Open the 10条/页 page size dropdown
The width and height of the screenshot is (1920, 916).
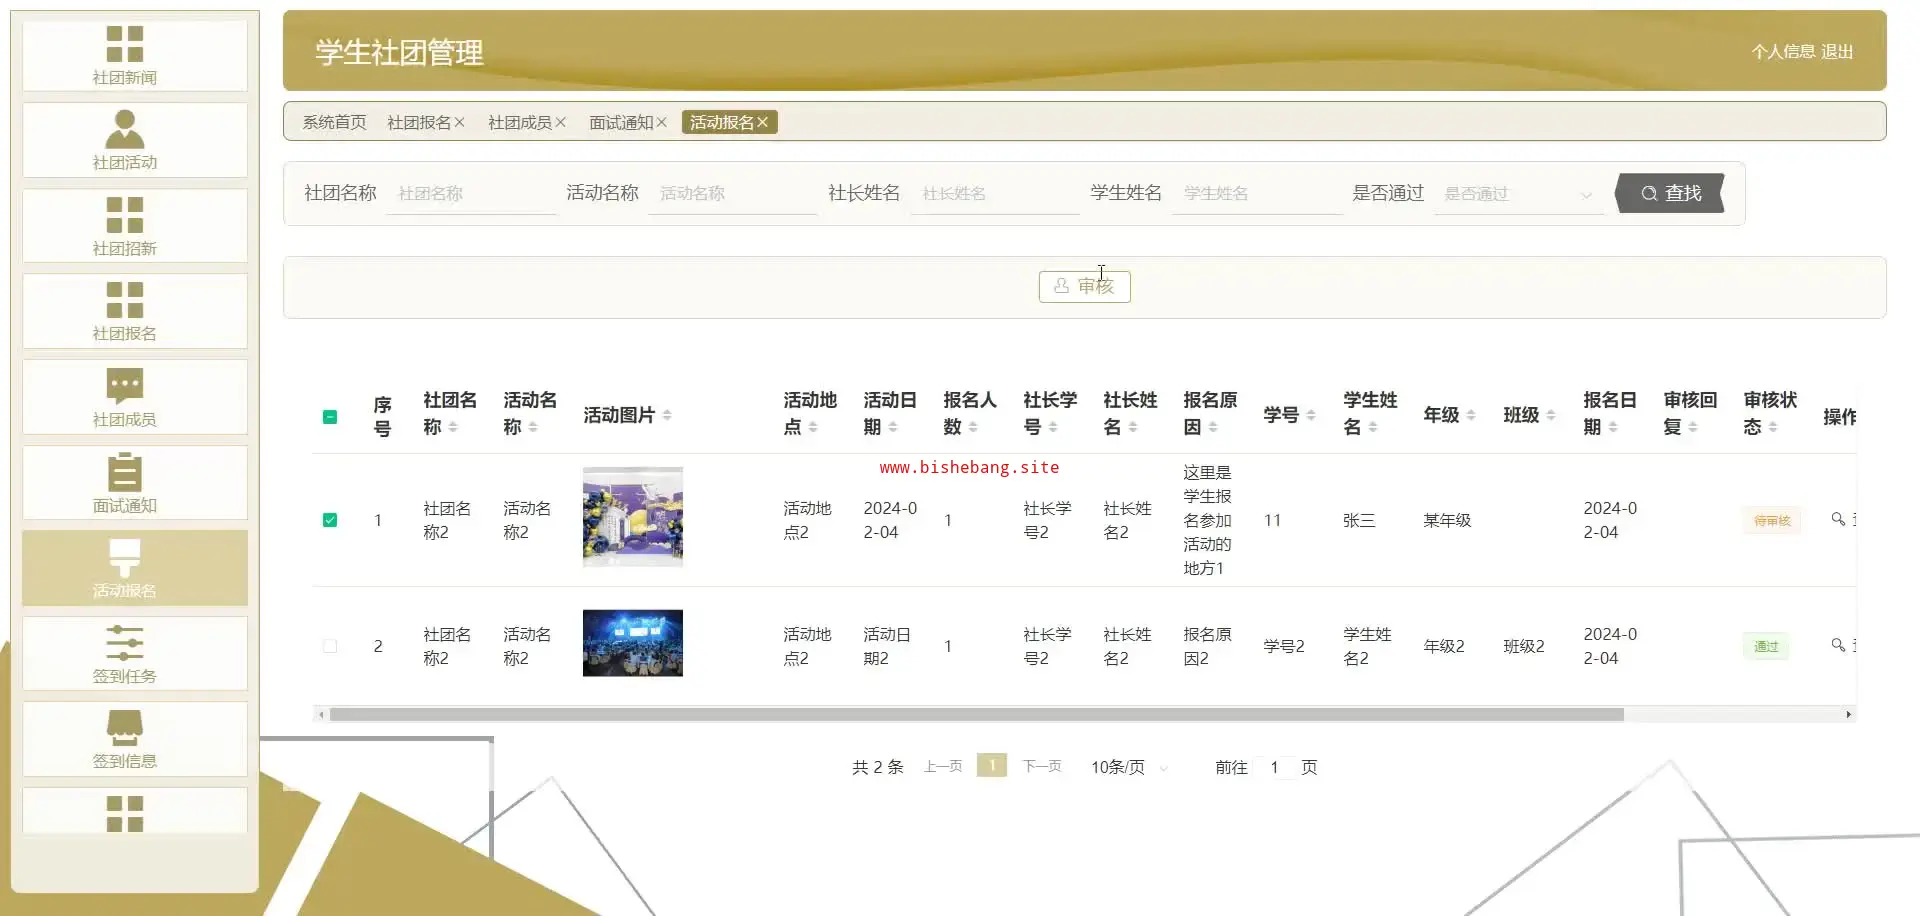pyautogui.click(x=1128, y=767)
